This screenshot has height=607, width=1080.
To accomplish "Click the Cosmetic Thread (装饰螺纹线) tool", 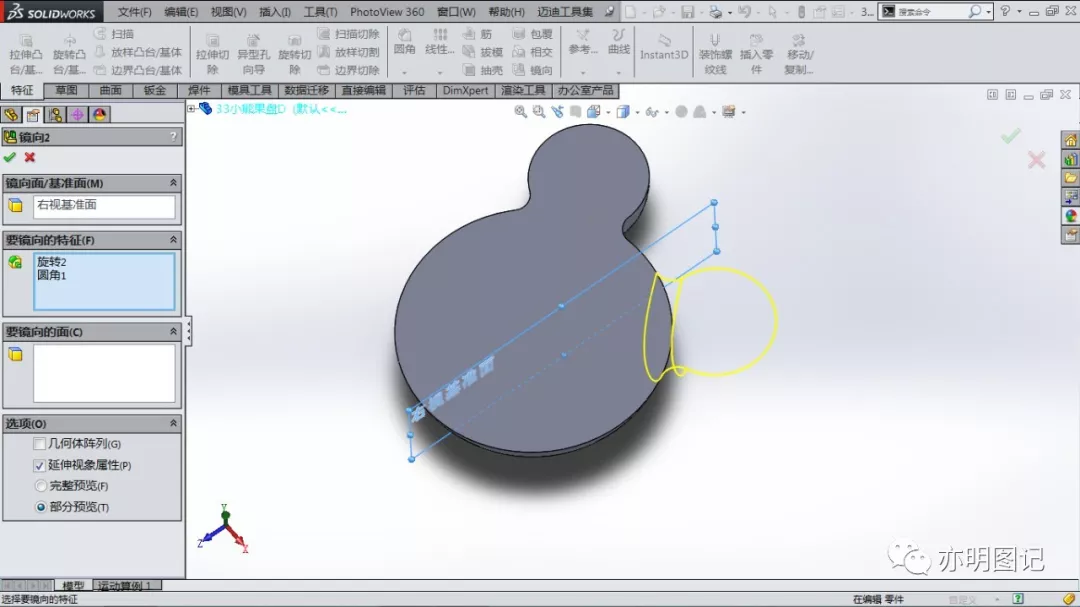I will [715, 54].
